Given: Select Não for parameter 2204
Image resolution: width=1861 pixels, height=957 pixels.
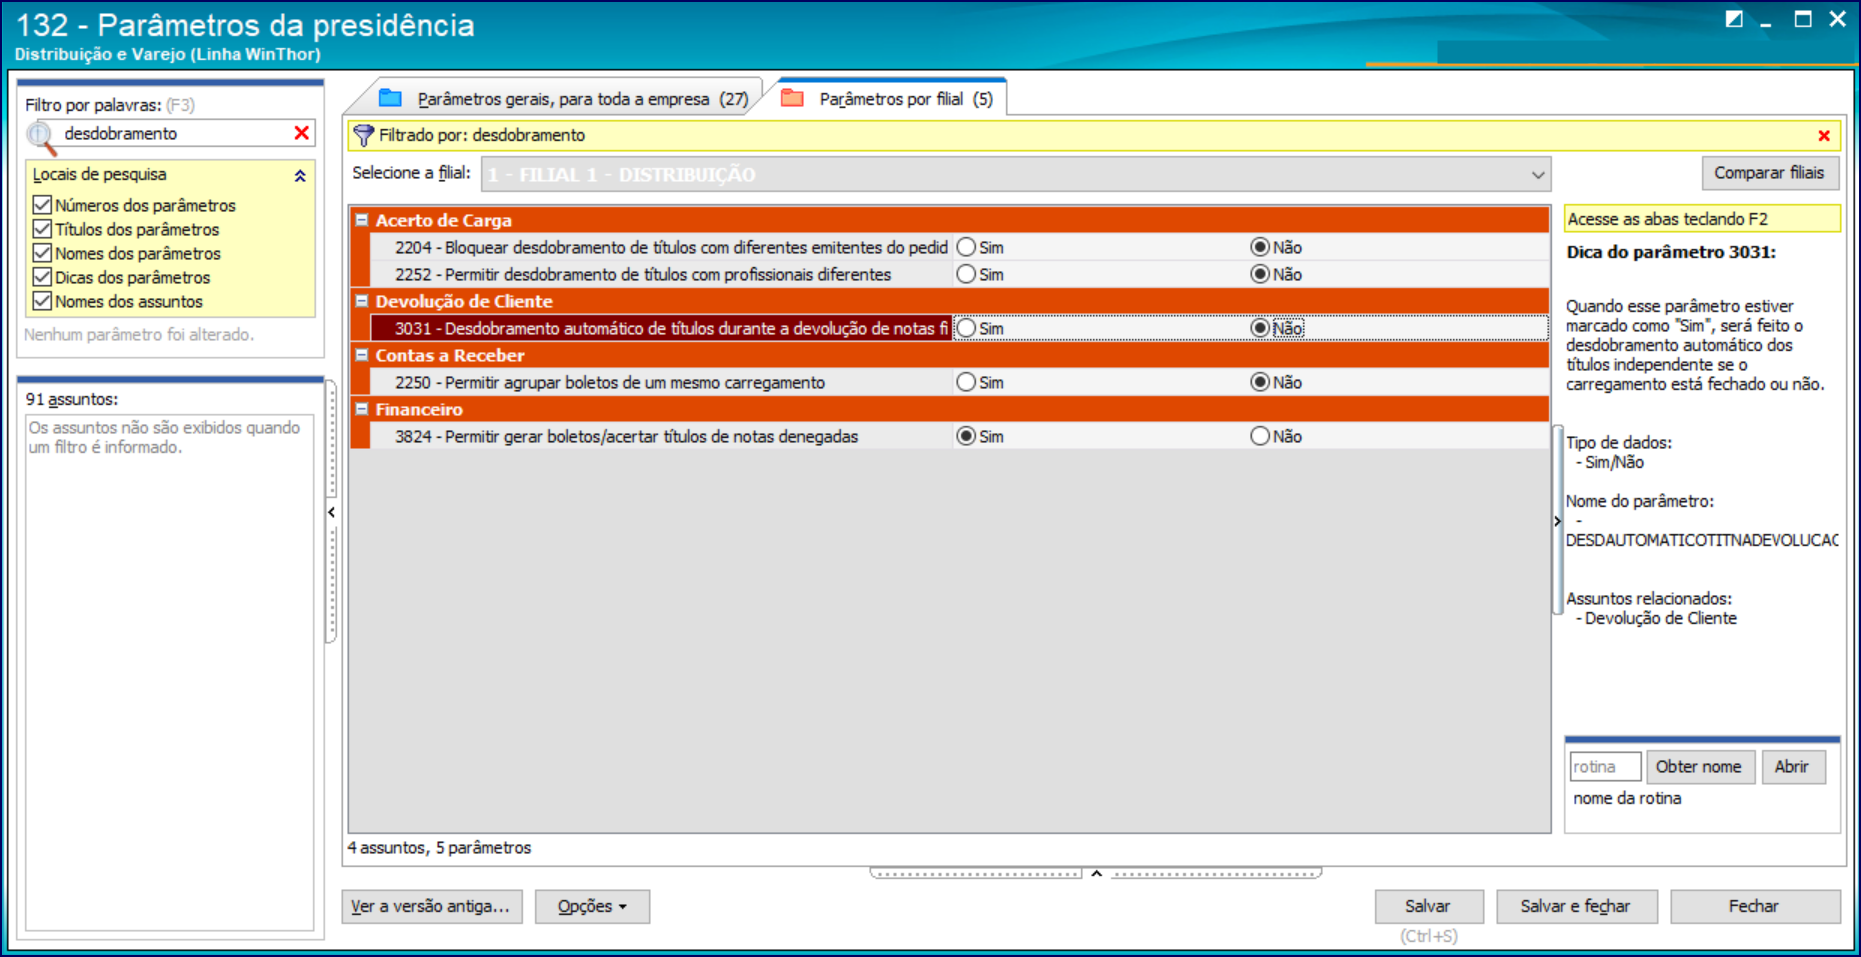Looking at the screenshot, I should click(x=1260, y=247).
